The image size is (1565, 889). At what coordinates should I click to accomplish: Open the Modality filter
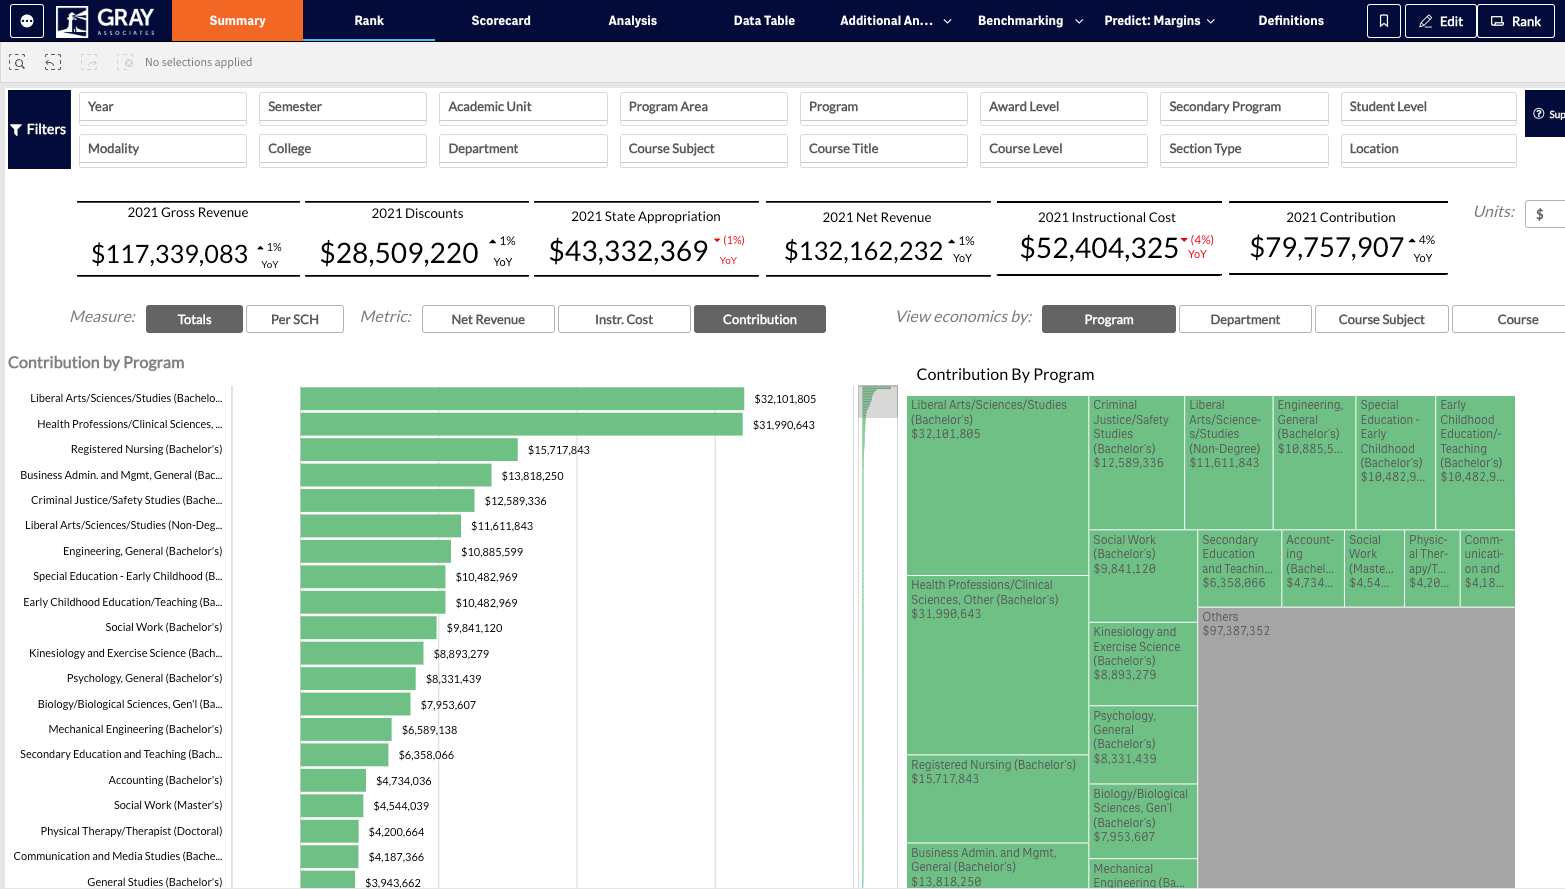(x=162, y=149)
